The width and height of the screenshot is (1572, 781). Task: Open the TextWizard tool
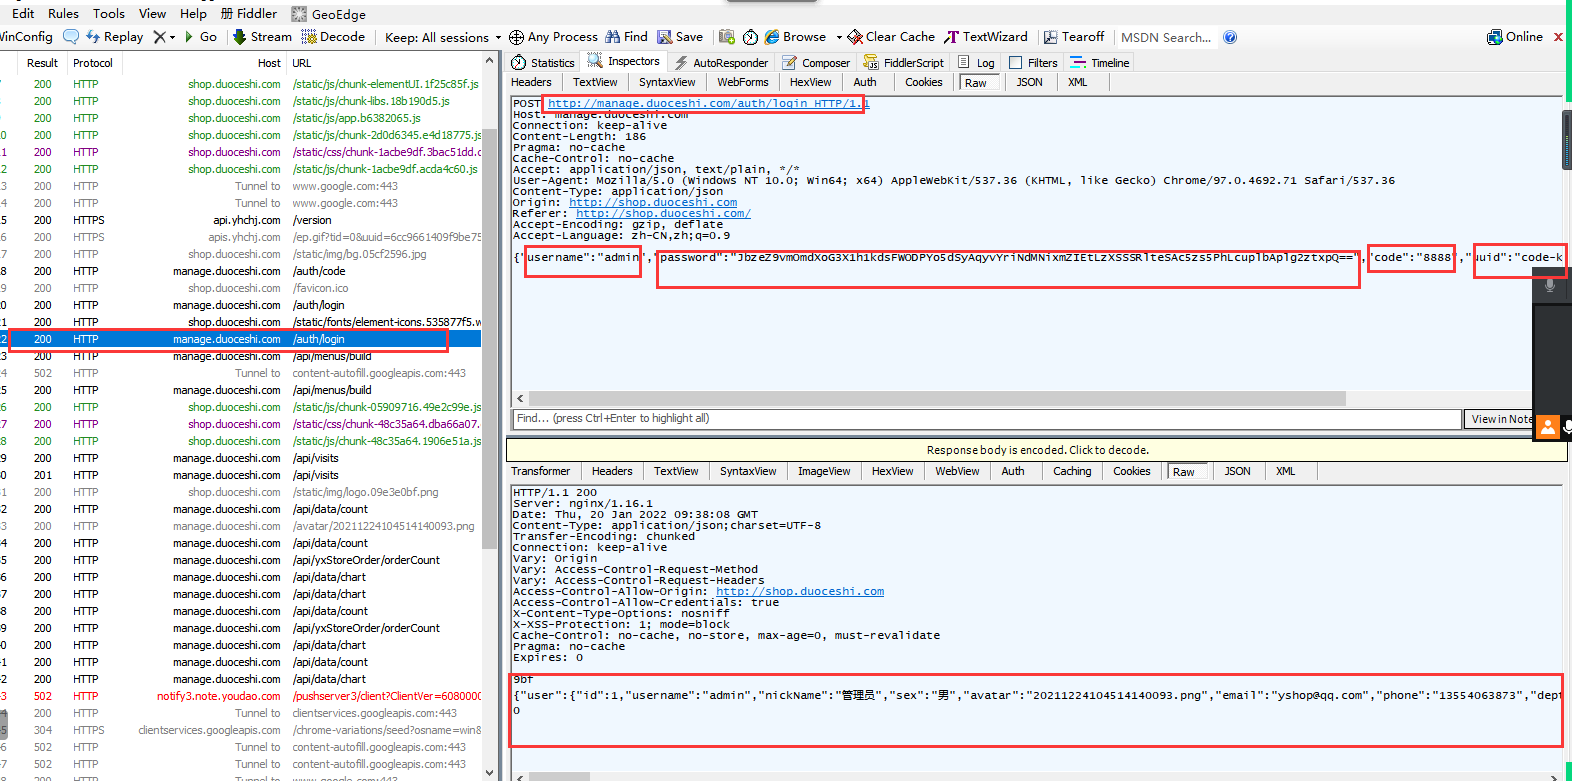pyautogui.click(x=986, y=37)
